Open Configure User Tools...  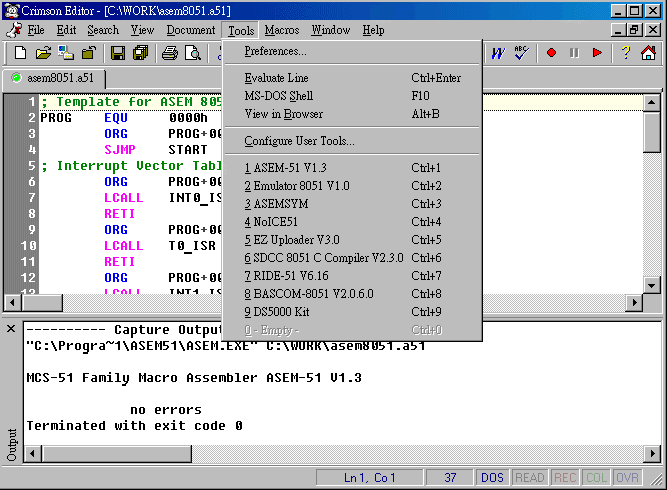(x=352, y=141)
